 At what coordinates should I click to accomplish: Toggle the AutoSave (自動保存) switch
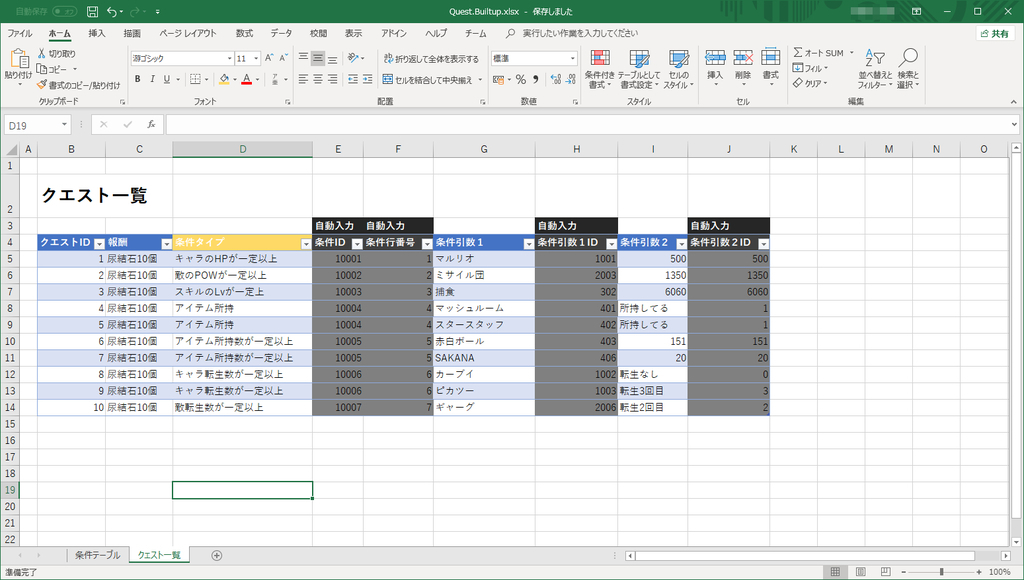pos(64,12)
